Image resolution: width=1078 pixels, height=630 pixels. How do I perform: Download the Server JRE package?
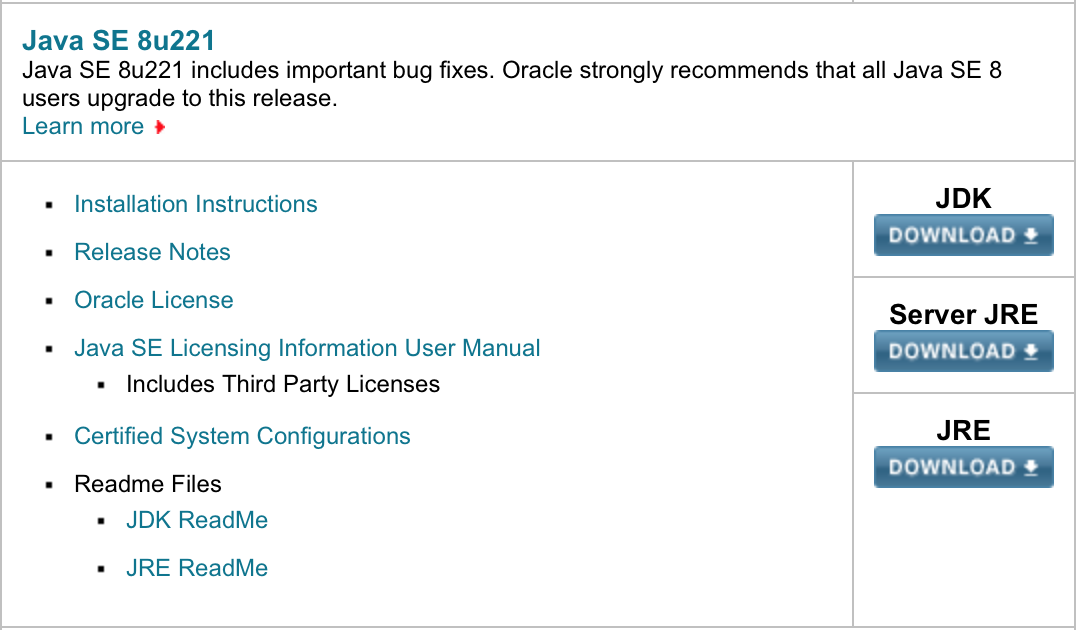pos(963,351)
